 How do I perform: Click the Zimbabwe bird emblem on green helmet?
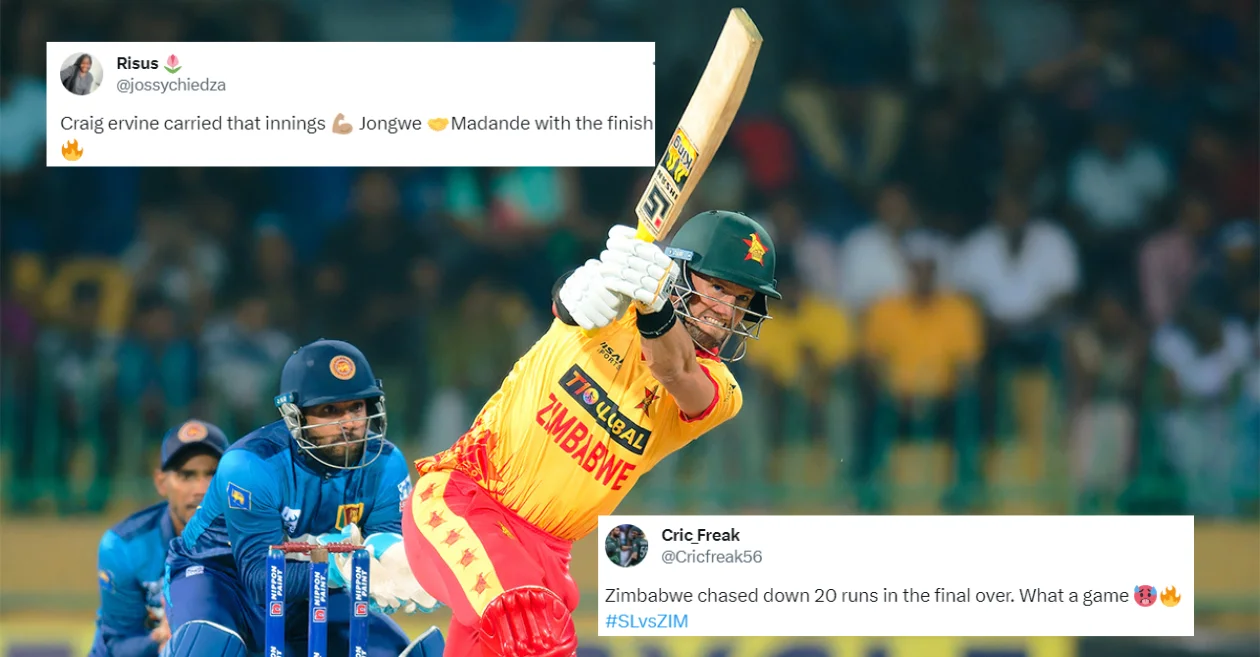click(754, 247)
